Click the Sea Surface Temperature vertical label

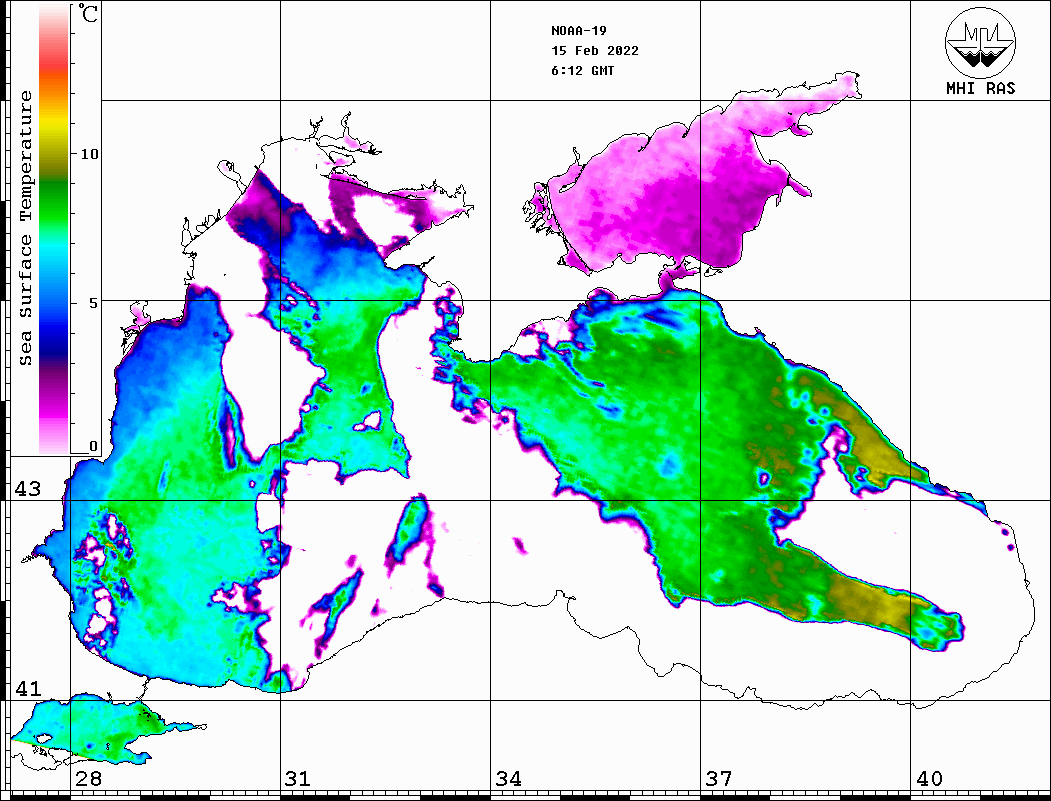pos(26,228)
